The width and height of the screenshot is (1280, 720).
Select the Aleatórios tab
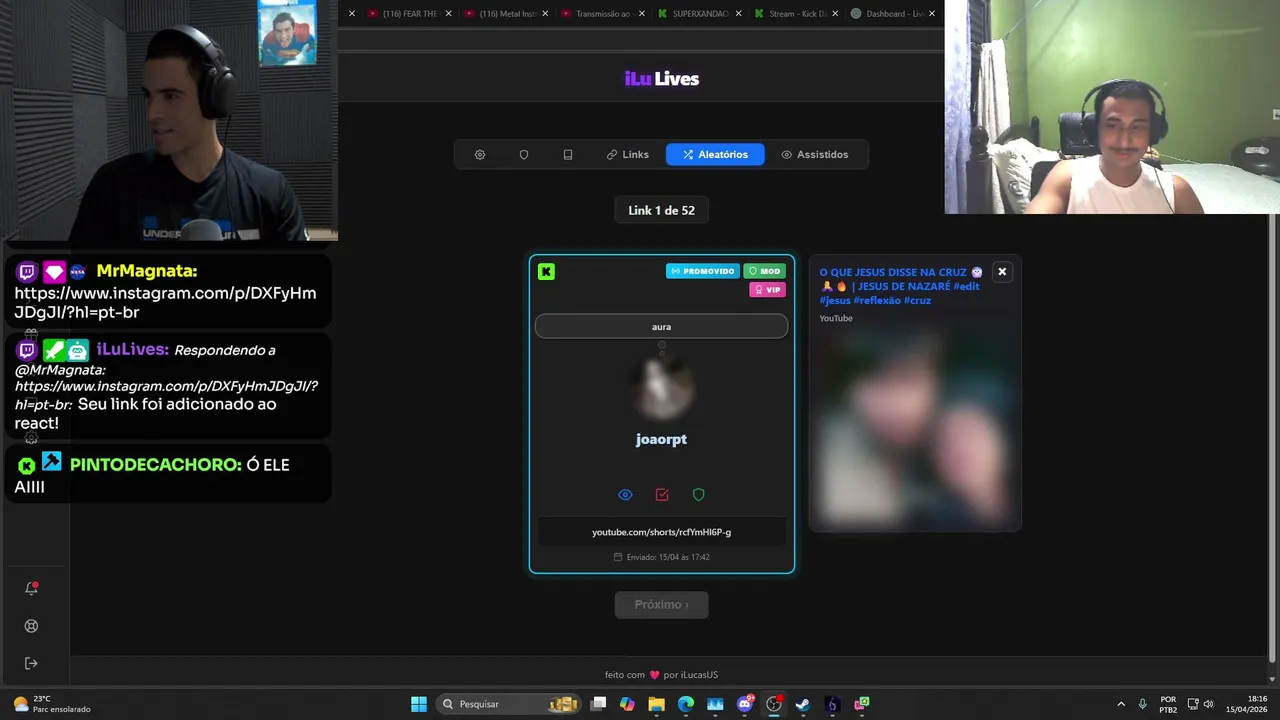(715, 155)
